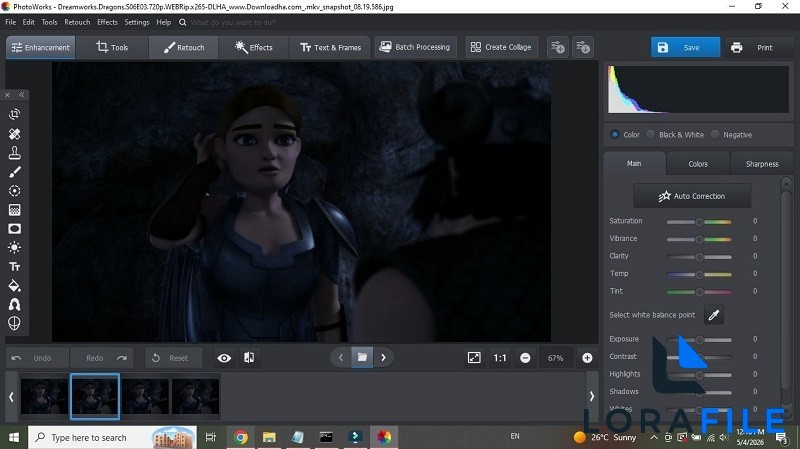Click the Batch Processing button
The image size is (800, 449).
(416, 47)
